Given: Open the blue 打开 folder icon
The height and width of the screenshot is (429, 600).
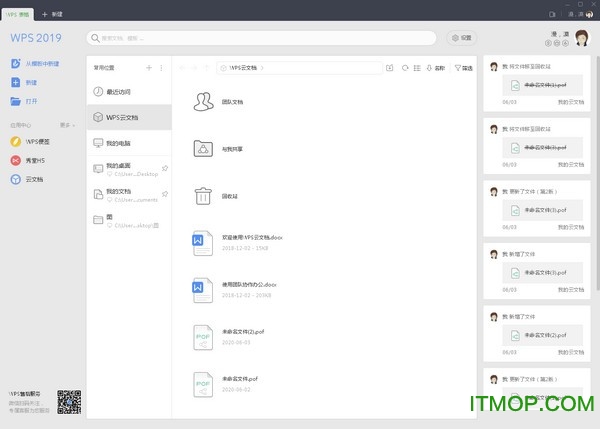Looking at the screenshot, I should (x=16, y=101).
